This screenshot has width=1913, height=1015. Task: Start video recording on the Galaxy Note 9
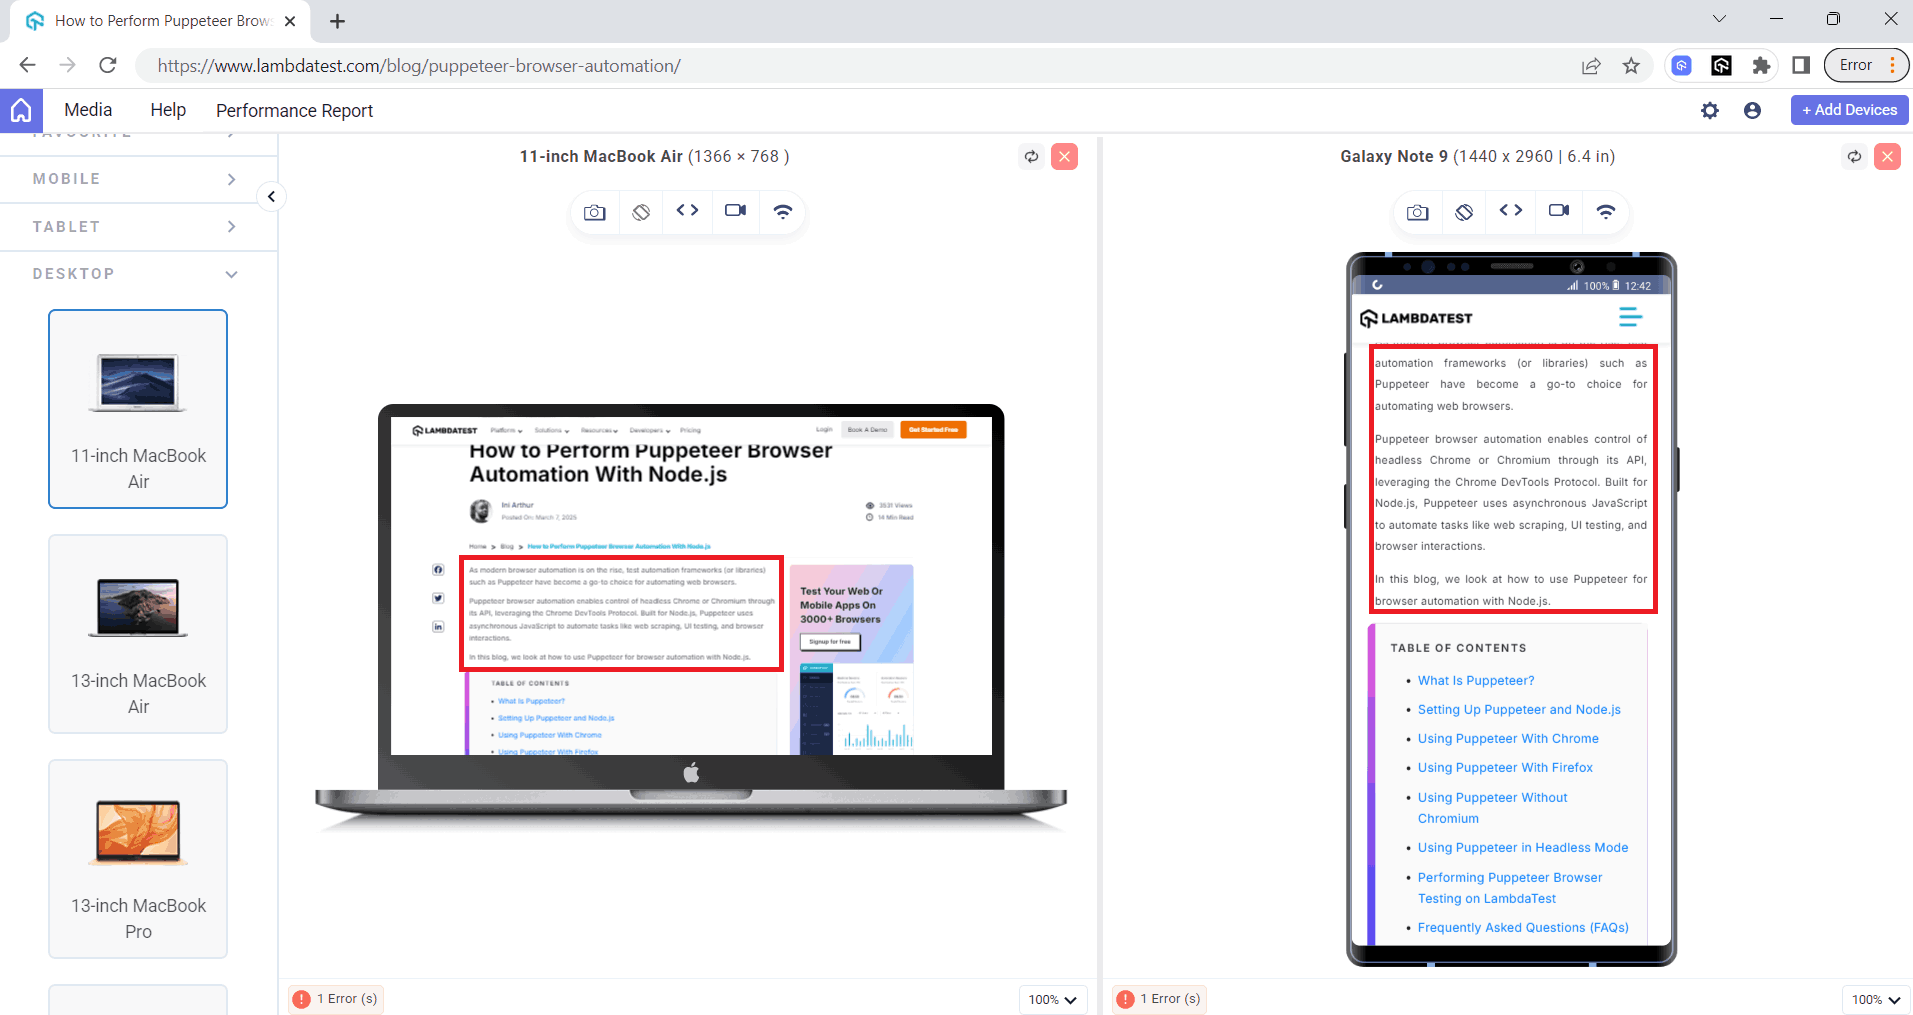(x=1558, y=211)
